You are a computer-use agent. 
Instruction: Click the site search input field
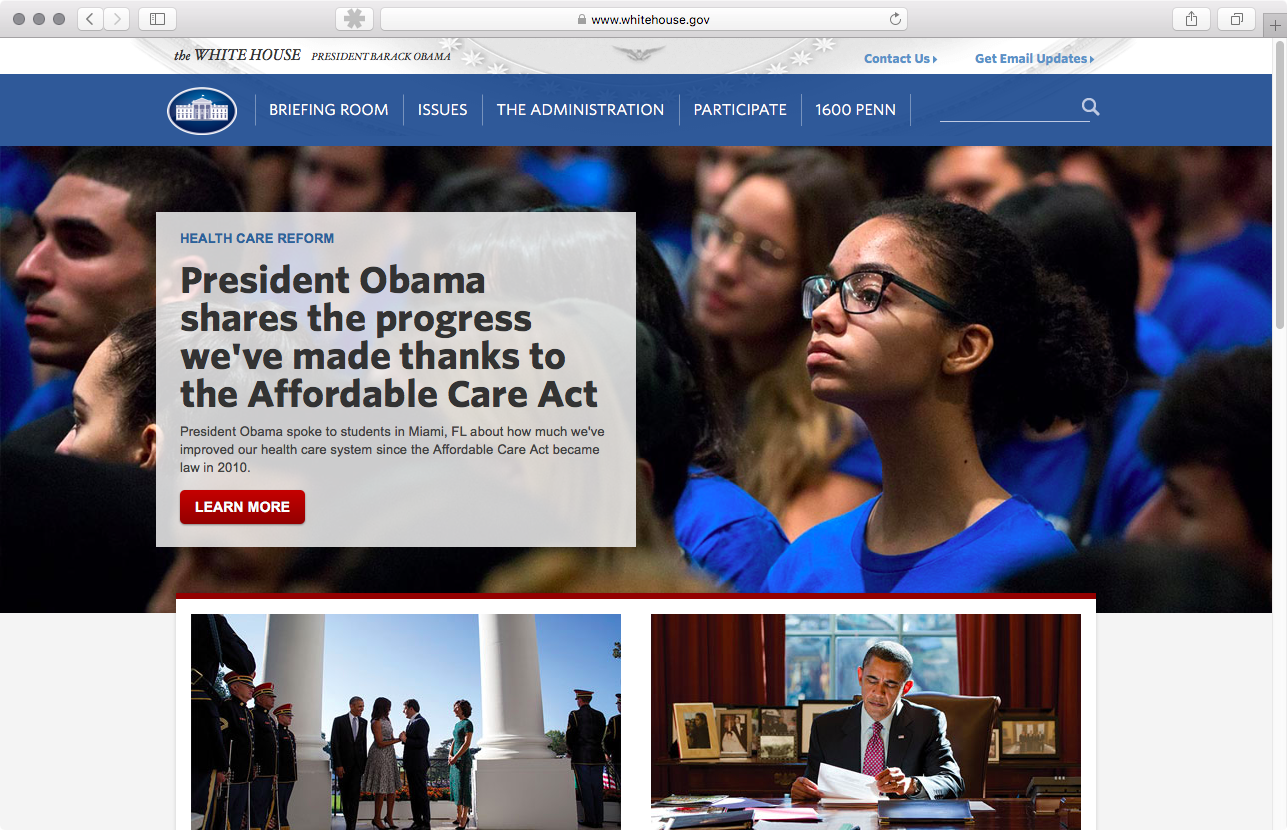coord(1009,108)
